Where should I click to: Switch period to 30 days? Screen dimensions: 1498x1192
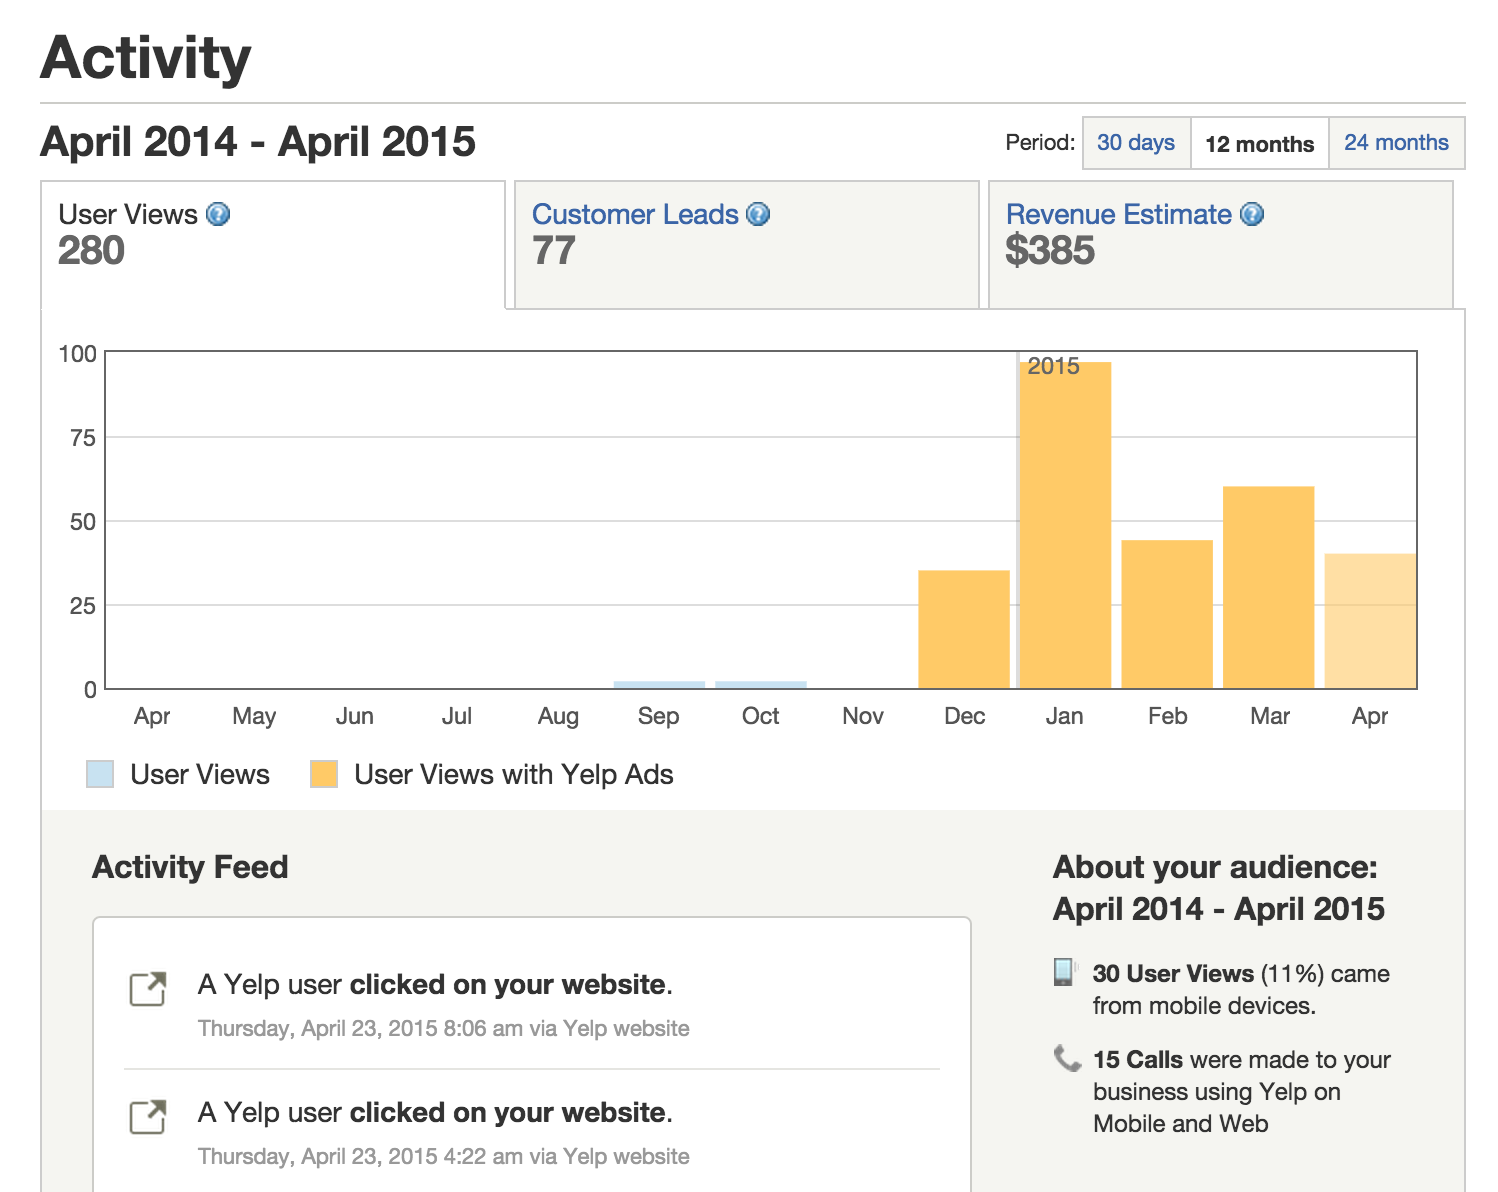coord(1136,143)
